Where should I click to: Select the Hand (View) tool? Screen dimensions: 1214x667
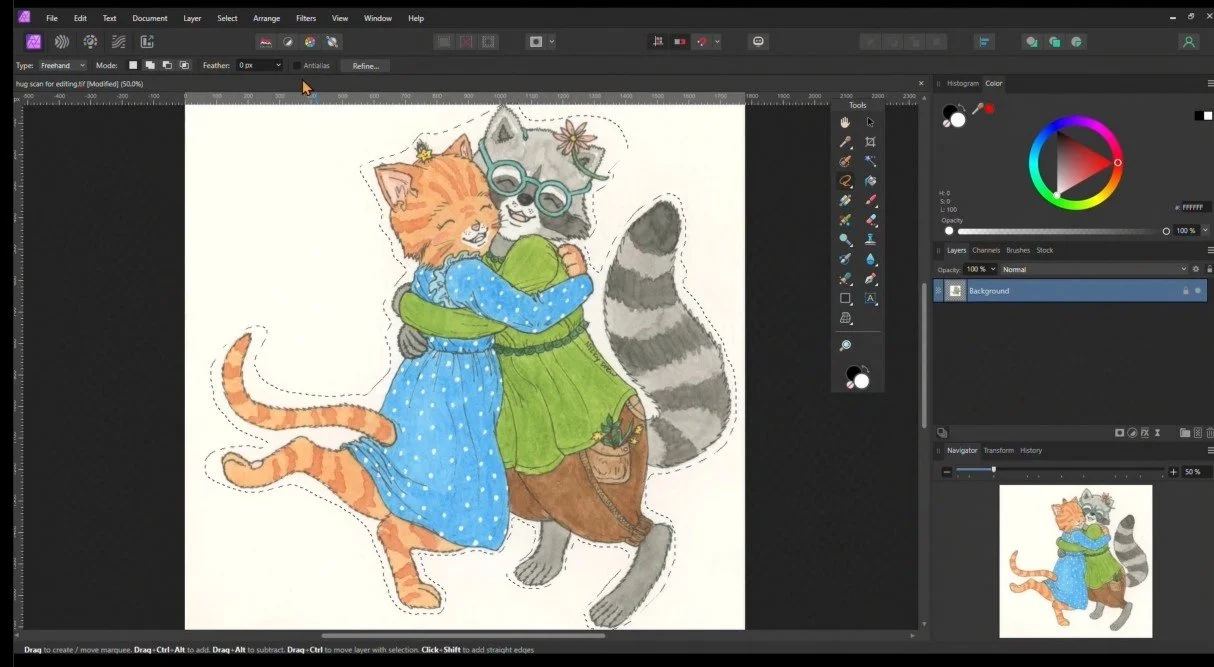pyautogui.click(x=845, y=122)
